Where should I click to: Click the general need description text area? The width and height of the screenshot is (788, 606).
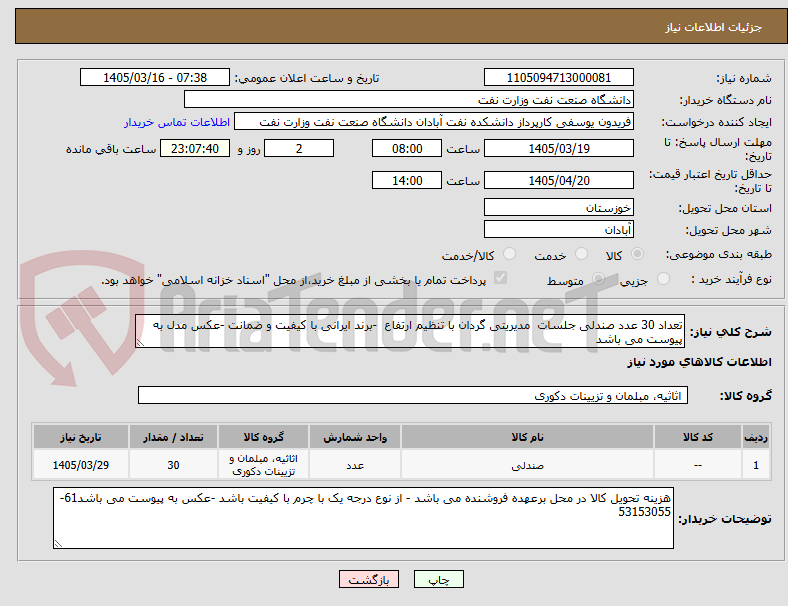pyautogui.click(x=410, y=331)
